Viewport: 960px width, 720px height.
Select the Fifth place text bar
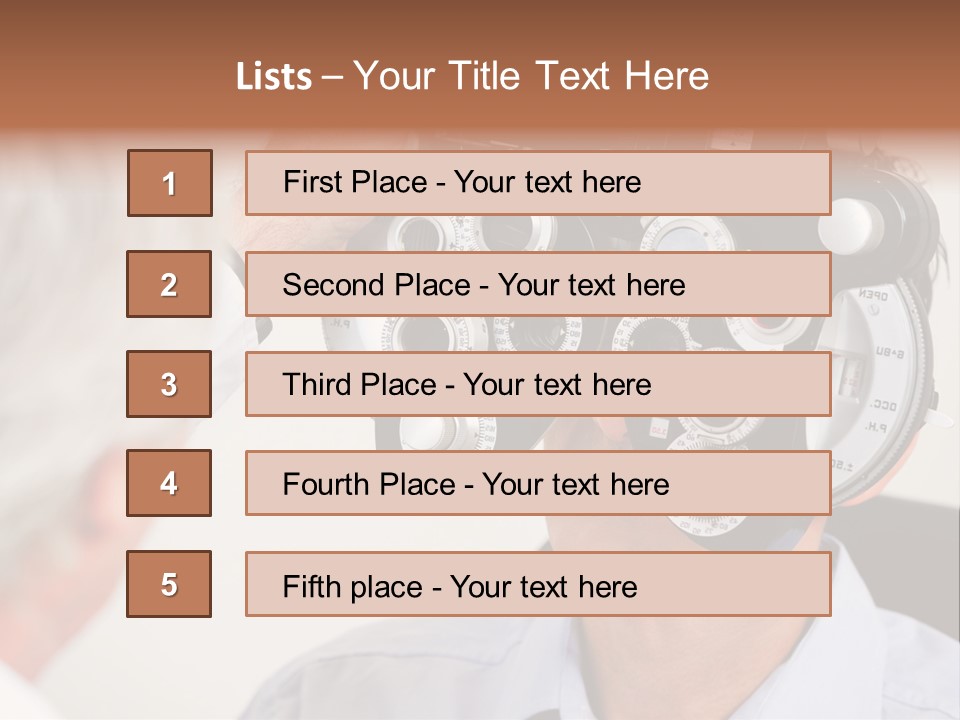tap(538, 584)
